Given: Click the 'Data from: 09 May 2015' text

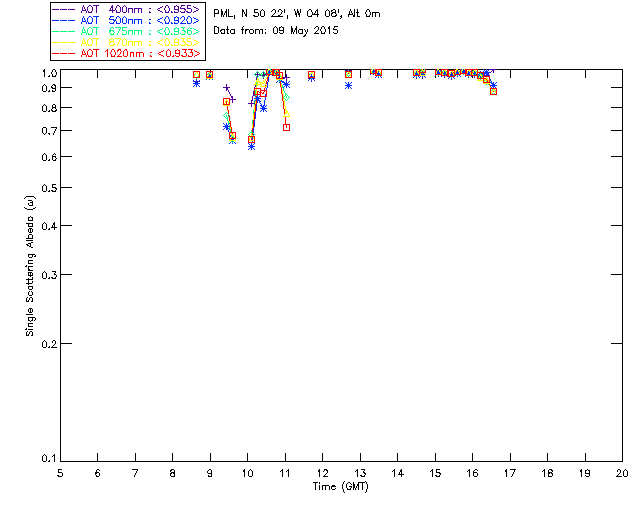Looking at the screenshot, I should point(276,31).
